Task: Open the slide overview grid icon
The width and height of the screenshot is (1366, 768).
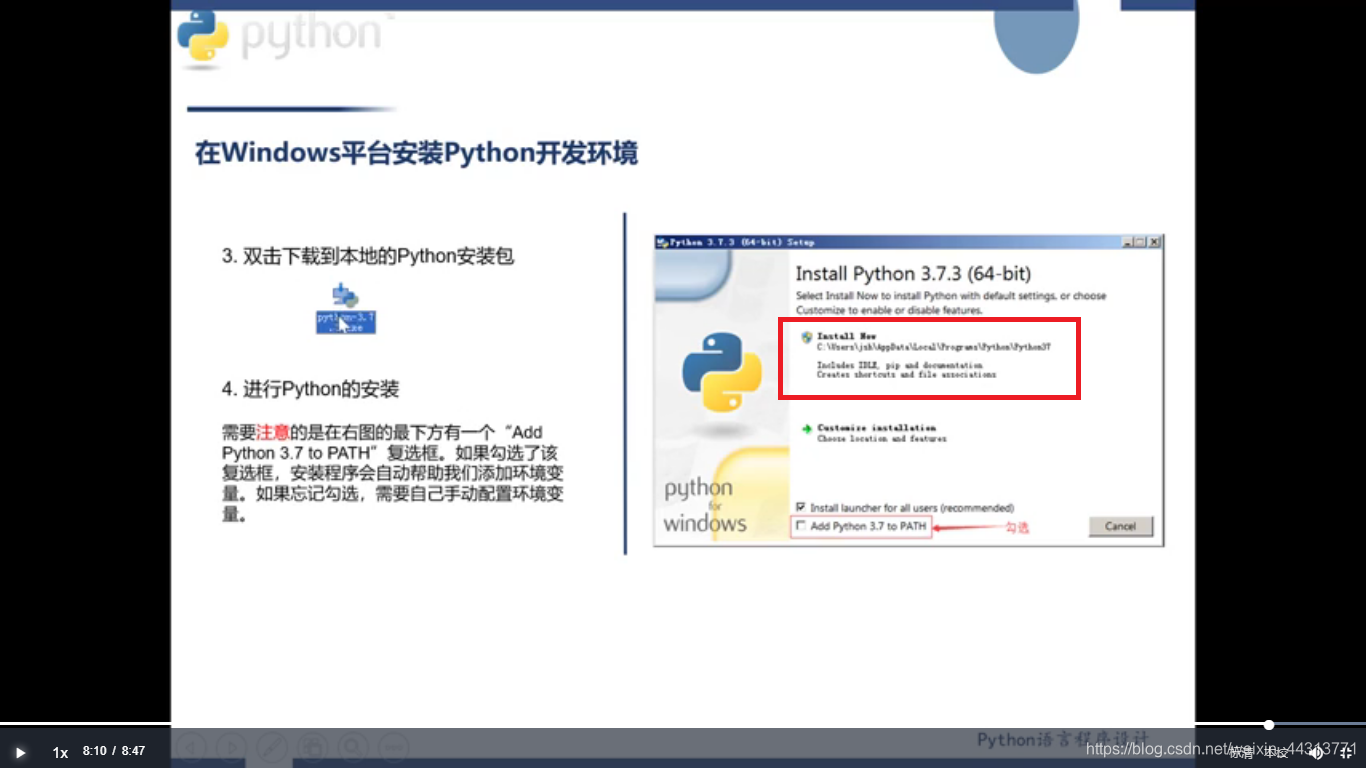Action: (x=312, y=747)
